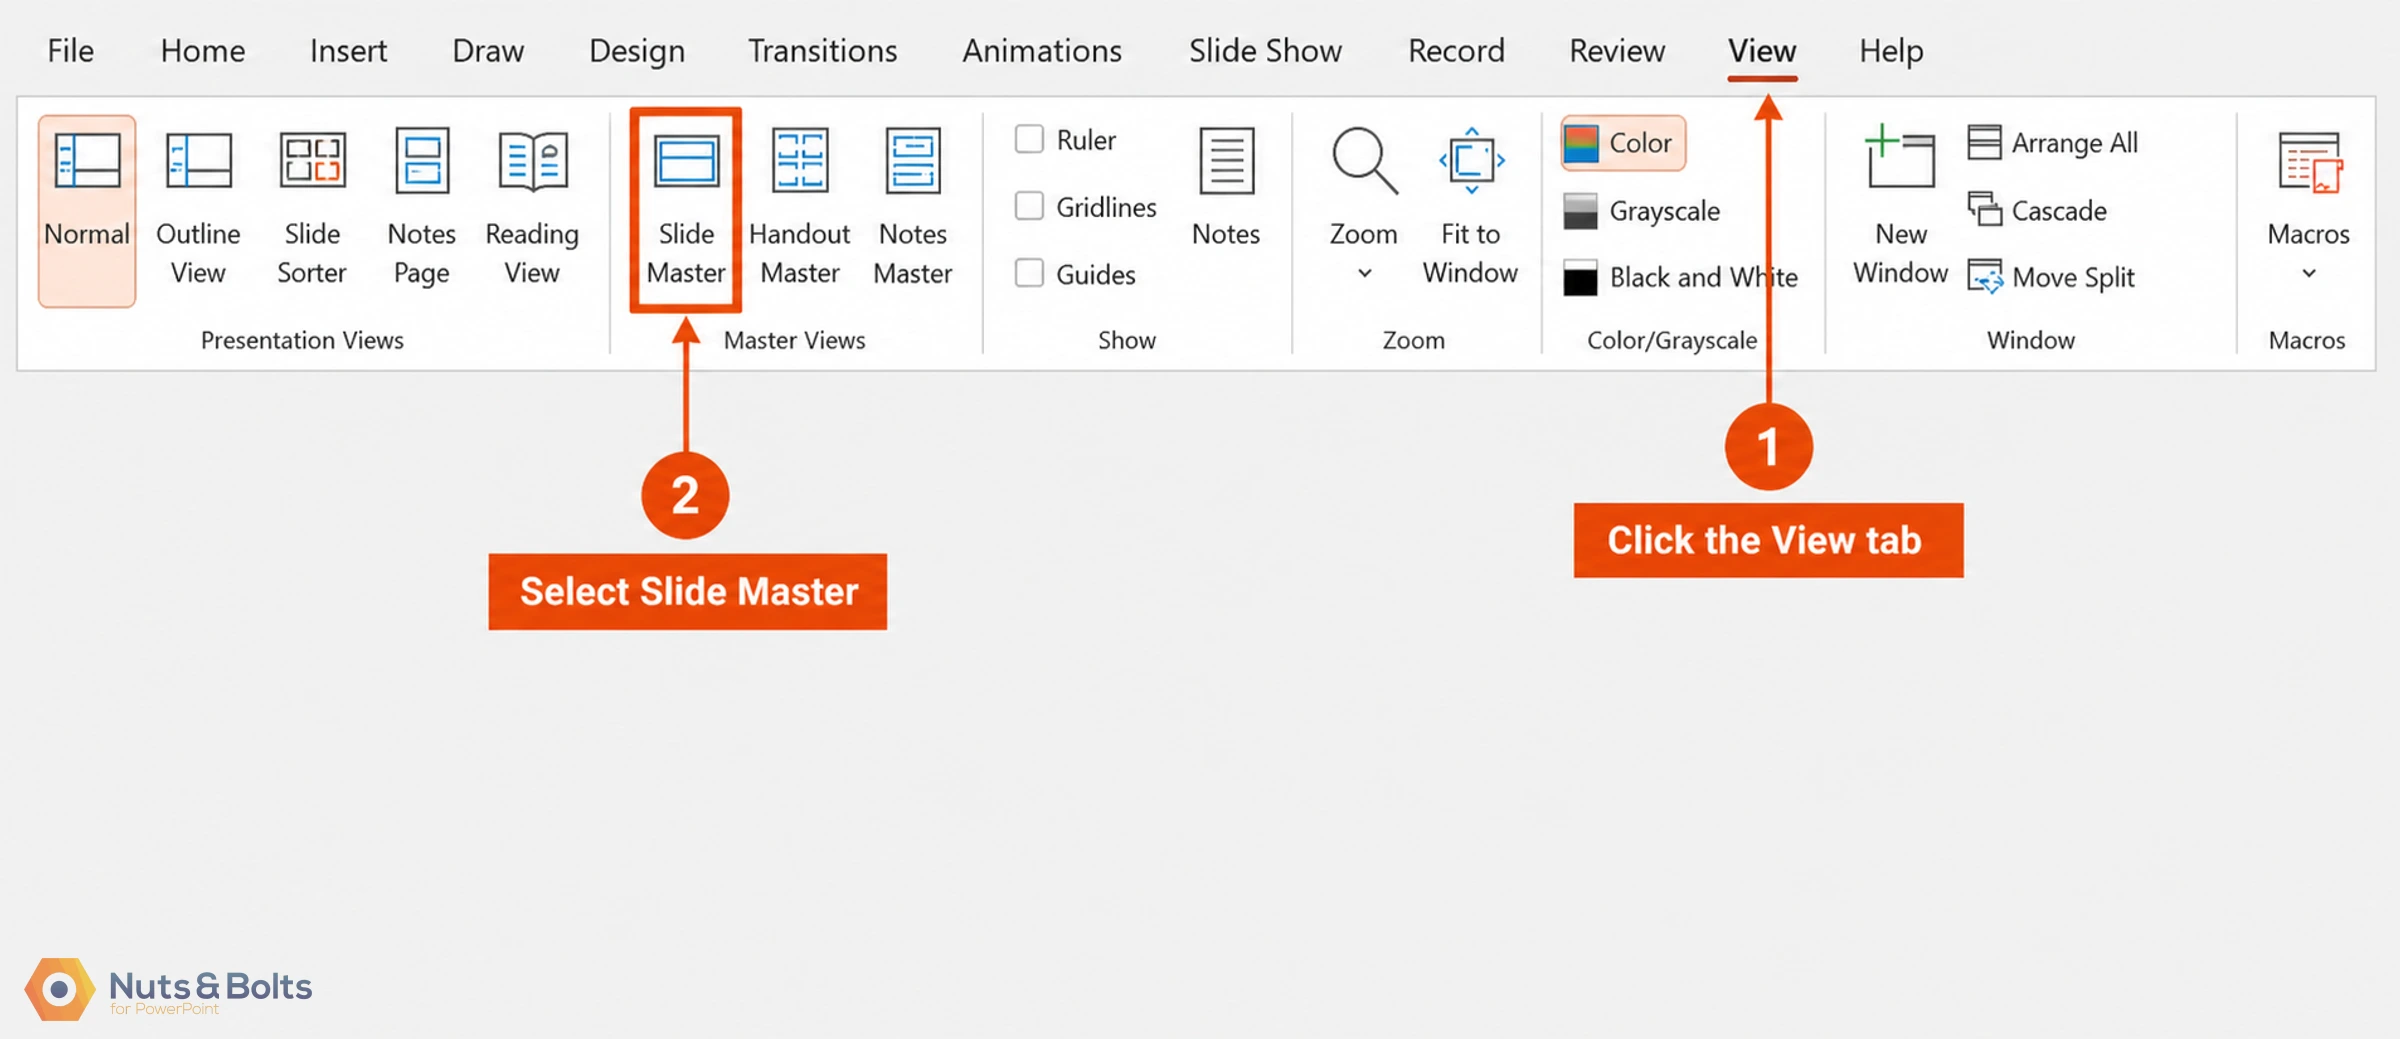Screen dimensions: 2400x1039
Task: Switch to the Home tab
Action: click(203, 50)
